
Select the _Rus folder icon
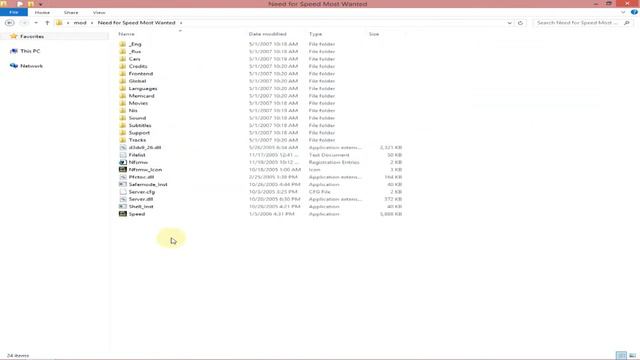[122, 51]
